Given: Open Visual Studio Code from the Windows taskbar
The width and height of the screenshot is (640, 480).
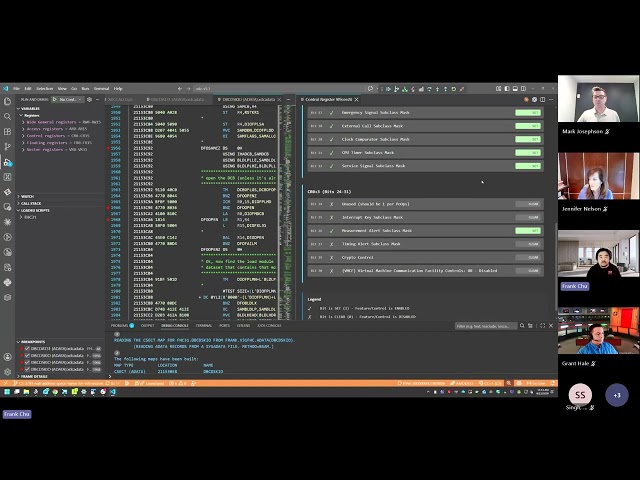Looking at the screenshot, I should click(x=113, y=391).
